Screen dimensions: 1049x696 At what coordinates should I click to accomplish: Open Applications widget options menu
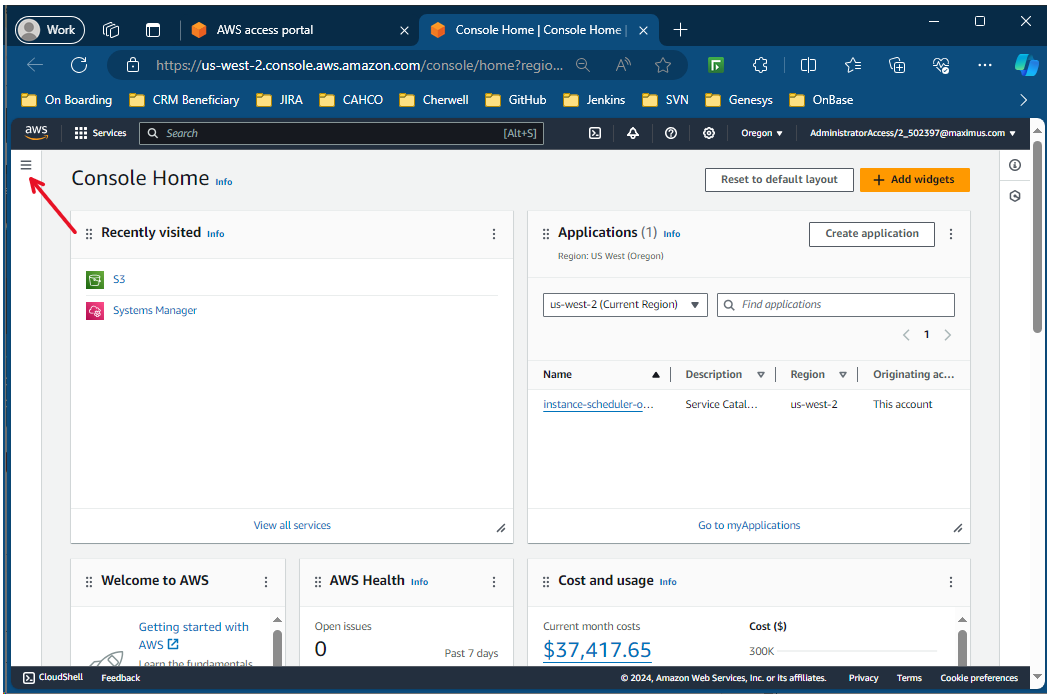pyautogui.click(x=951, y=234)
